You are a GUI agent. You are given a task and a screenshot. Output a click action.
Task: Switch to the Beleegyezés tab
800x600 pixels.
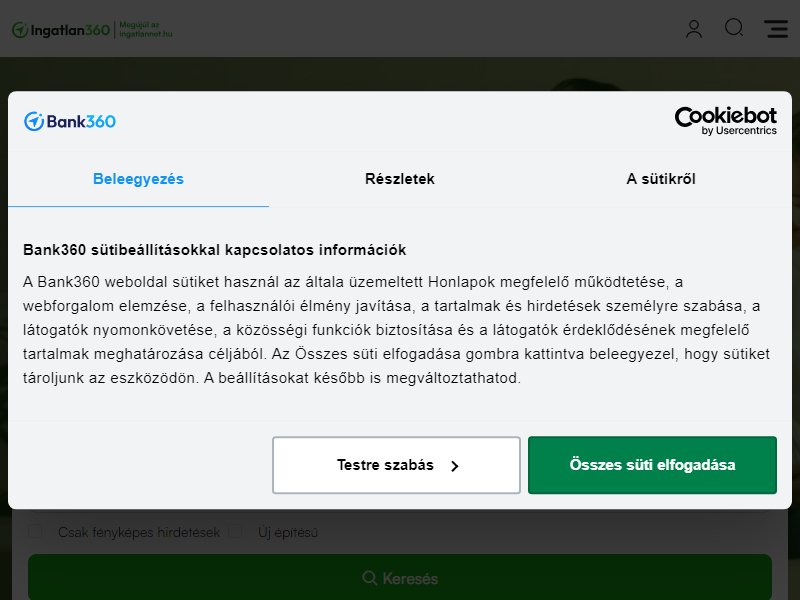click(x=138, y=179)
